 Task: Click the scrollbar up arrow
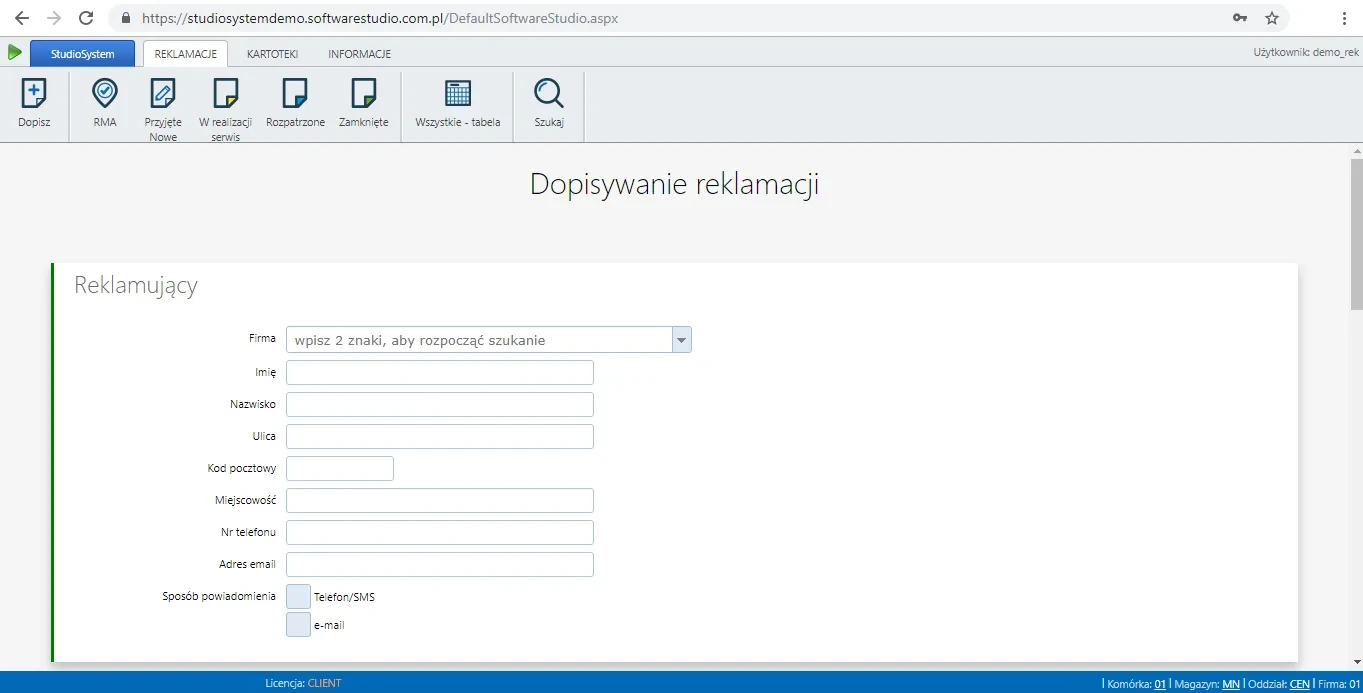tap(1356, 150)
